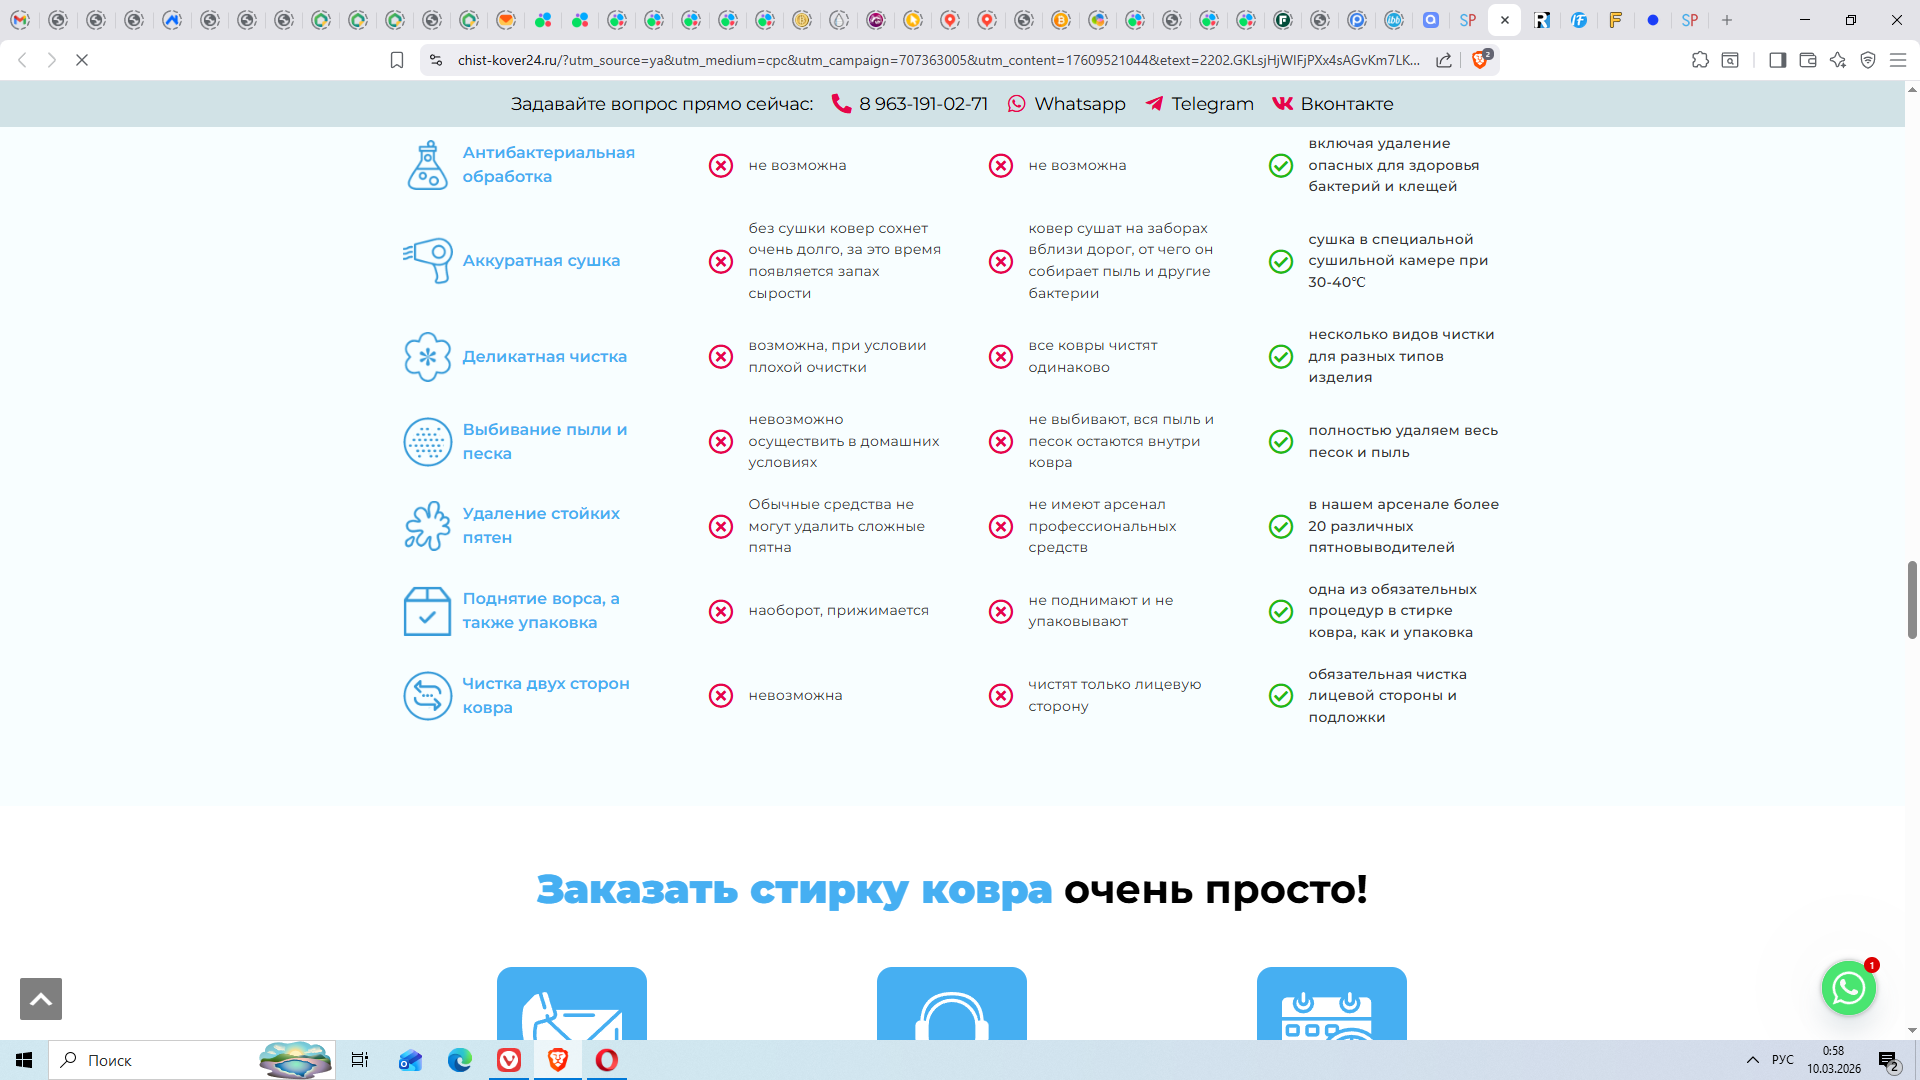Image resolution: width=1920 pixels, height=1080 pixels.
Task: Open the Brave wallet icon
Action: pyautogui.click(x=1808, y=60)
